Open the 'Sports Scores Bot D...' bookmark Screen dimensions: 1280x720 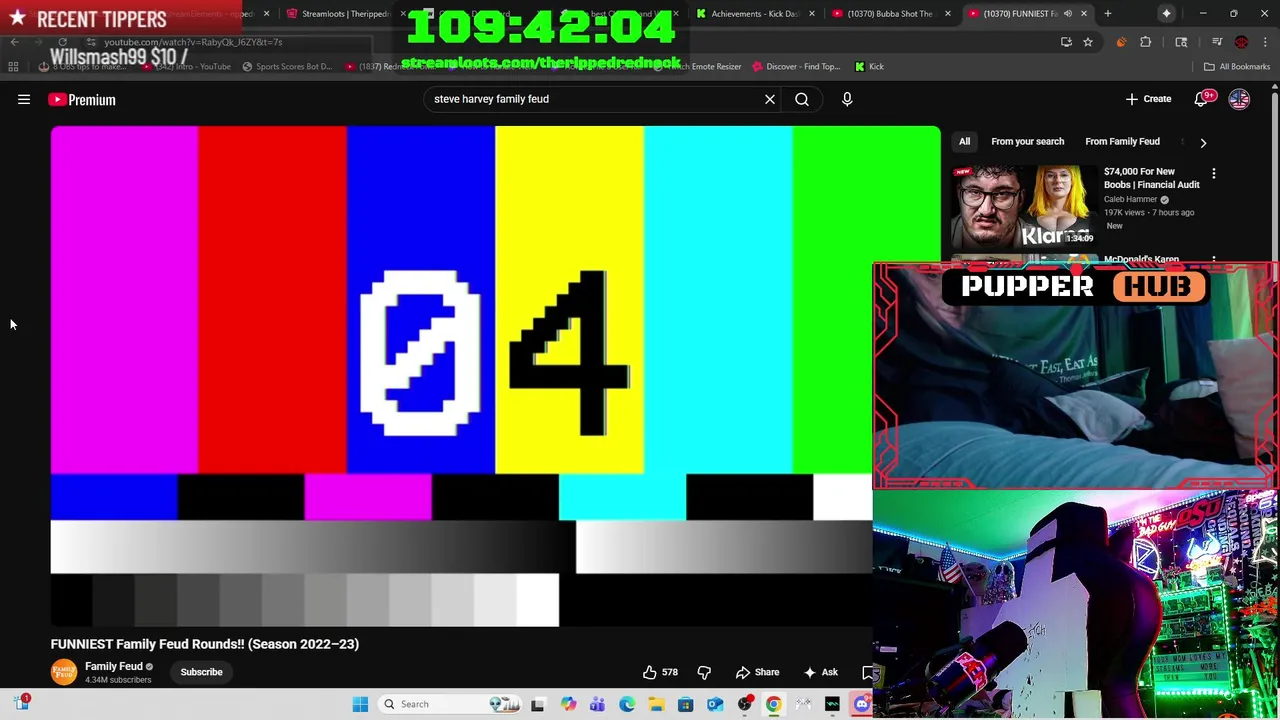pos(286,67)
